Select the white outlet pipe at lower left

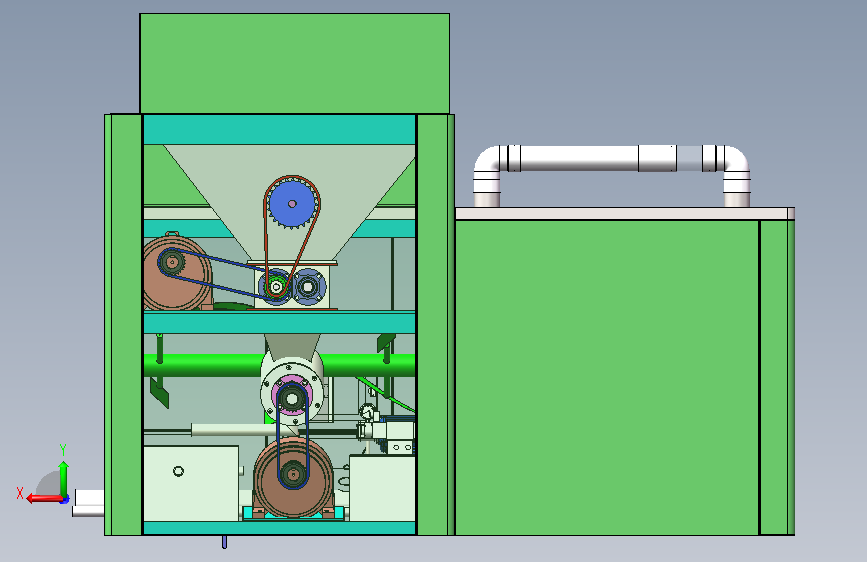pyautogui.click(x=88, y=503)
